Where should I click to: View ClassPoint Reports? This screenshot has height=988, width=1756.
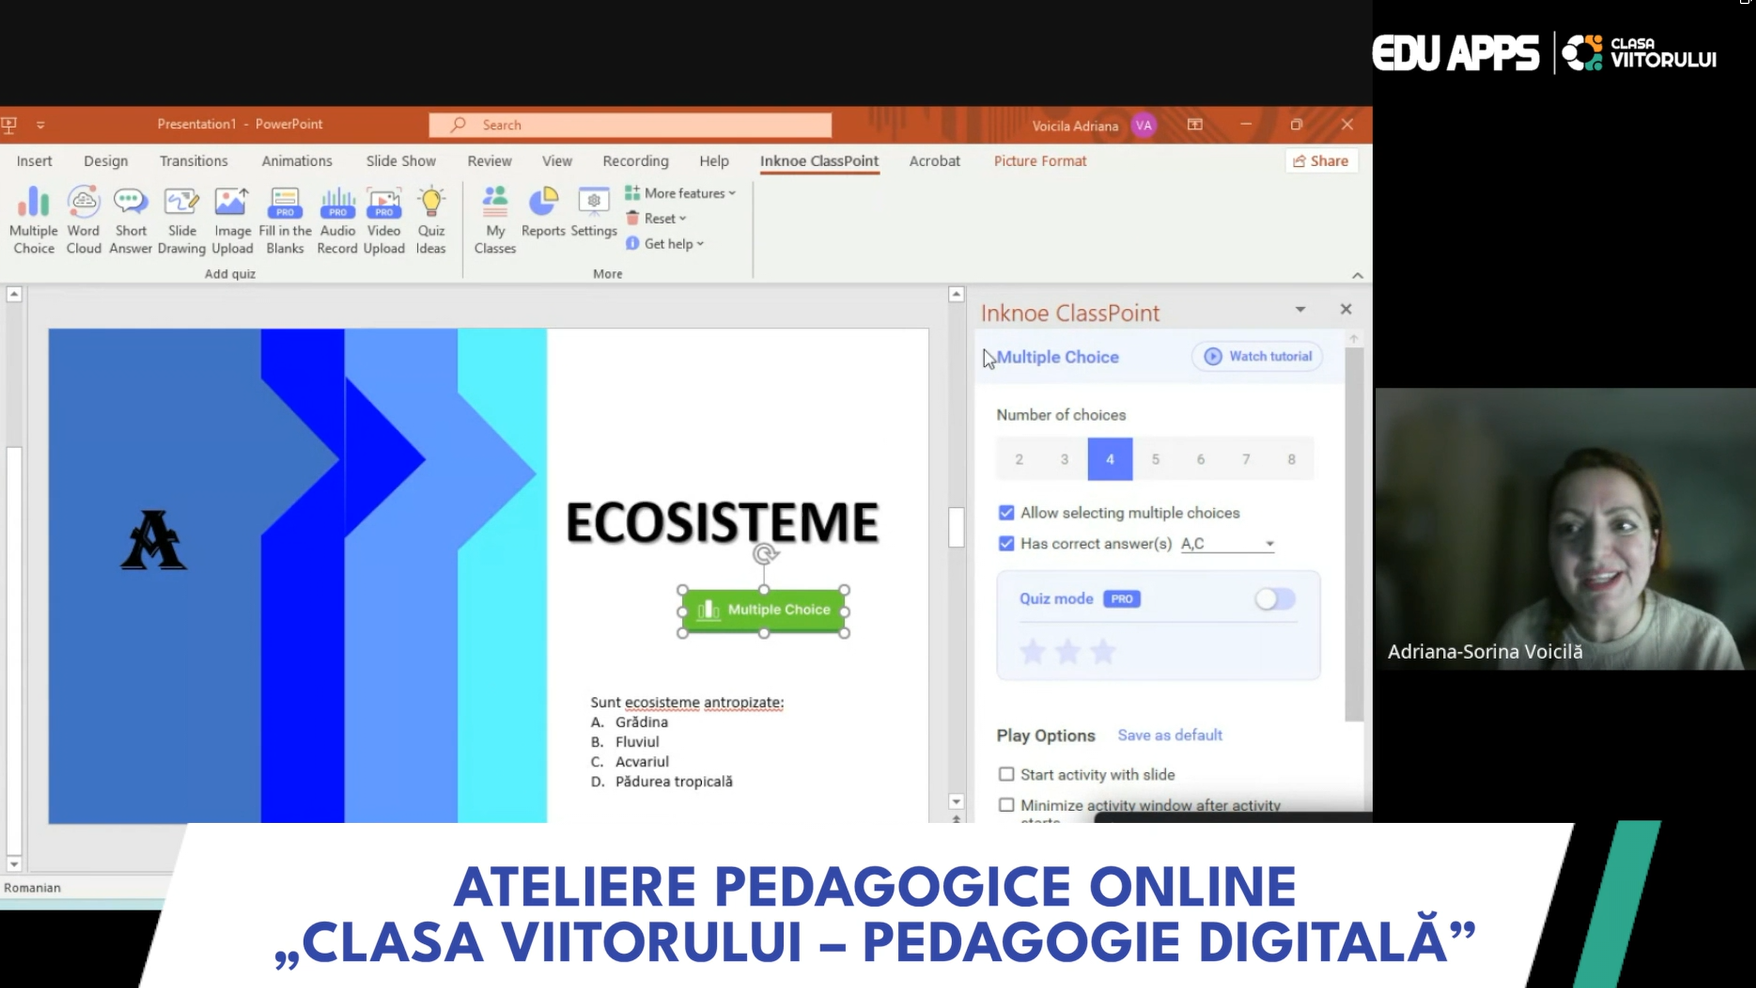(x=543, y=213)
